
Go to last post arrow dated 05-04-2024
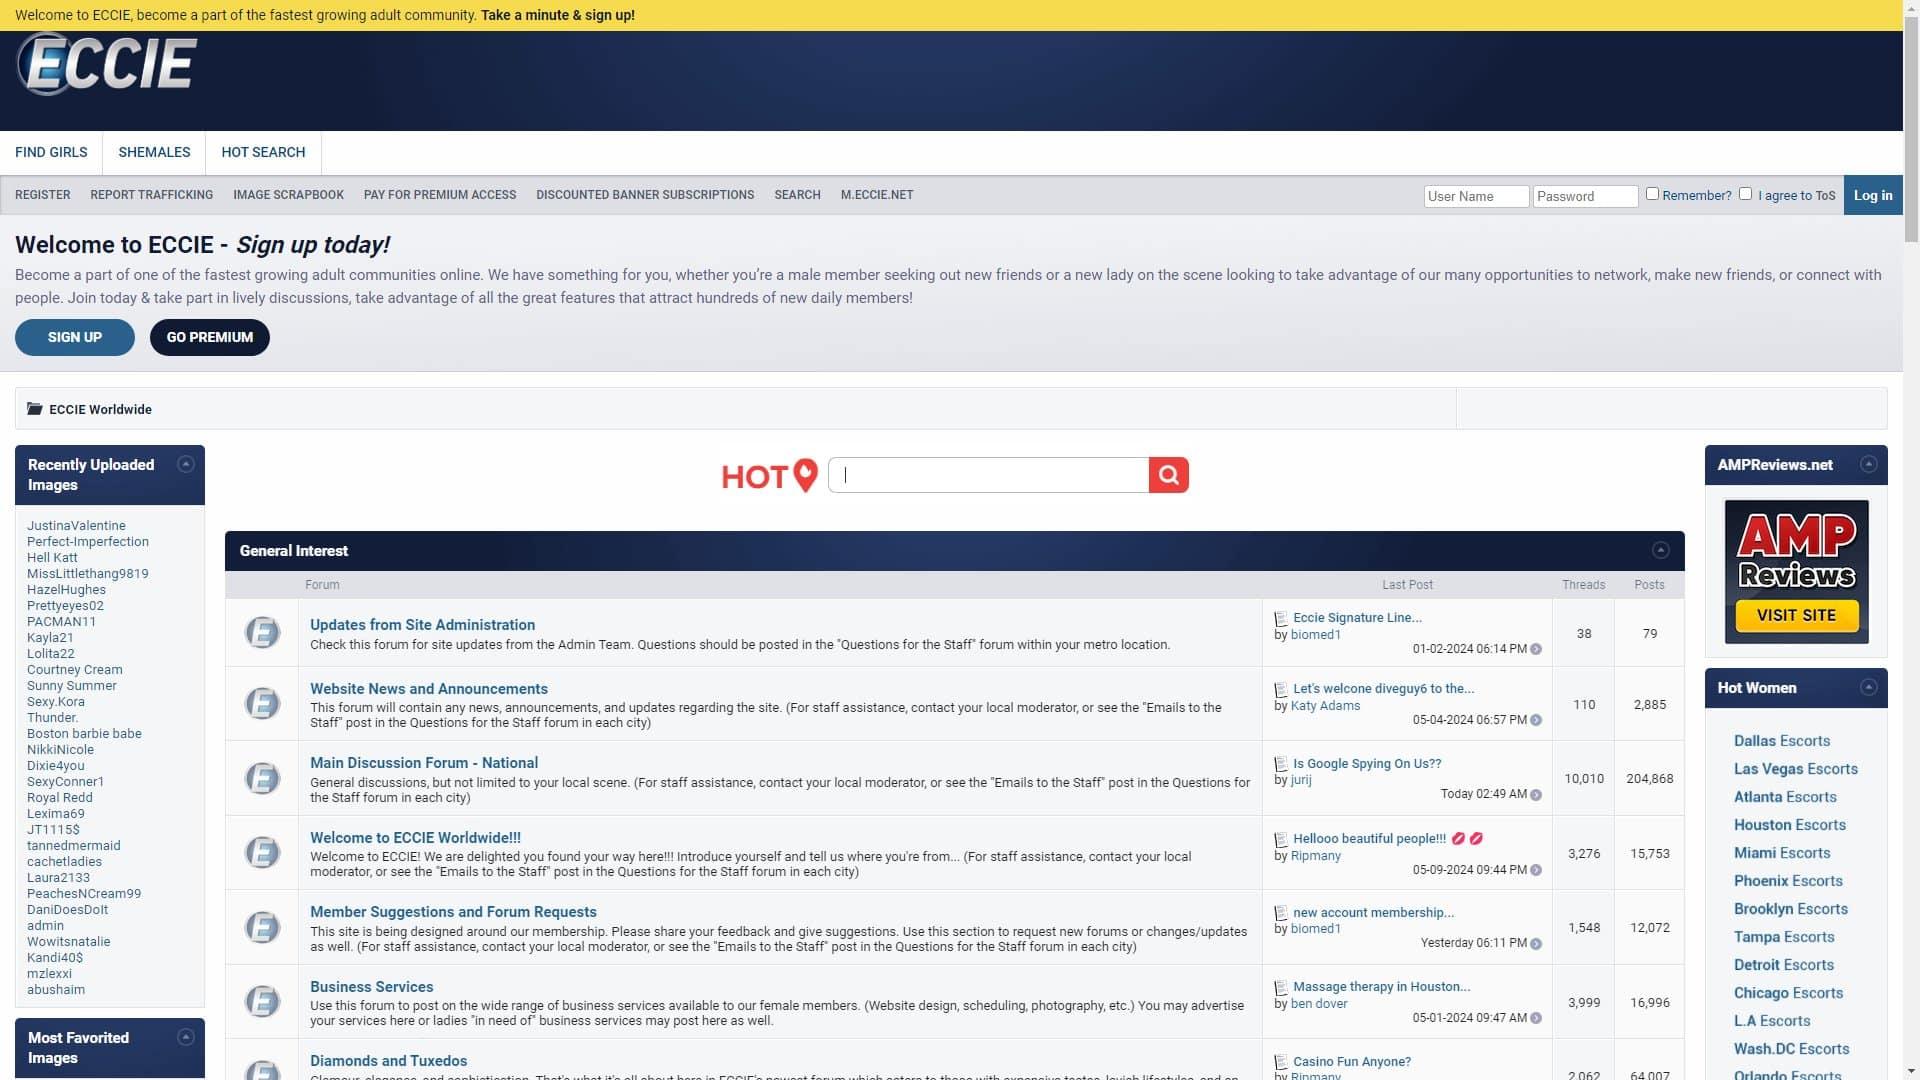[x=1536, y=720]
